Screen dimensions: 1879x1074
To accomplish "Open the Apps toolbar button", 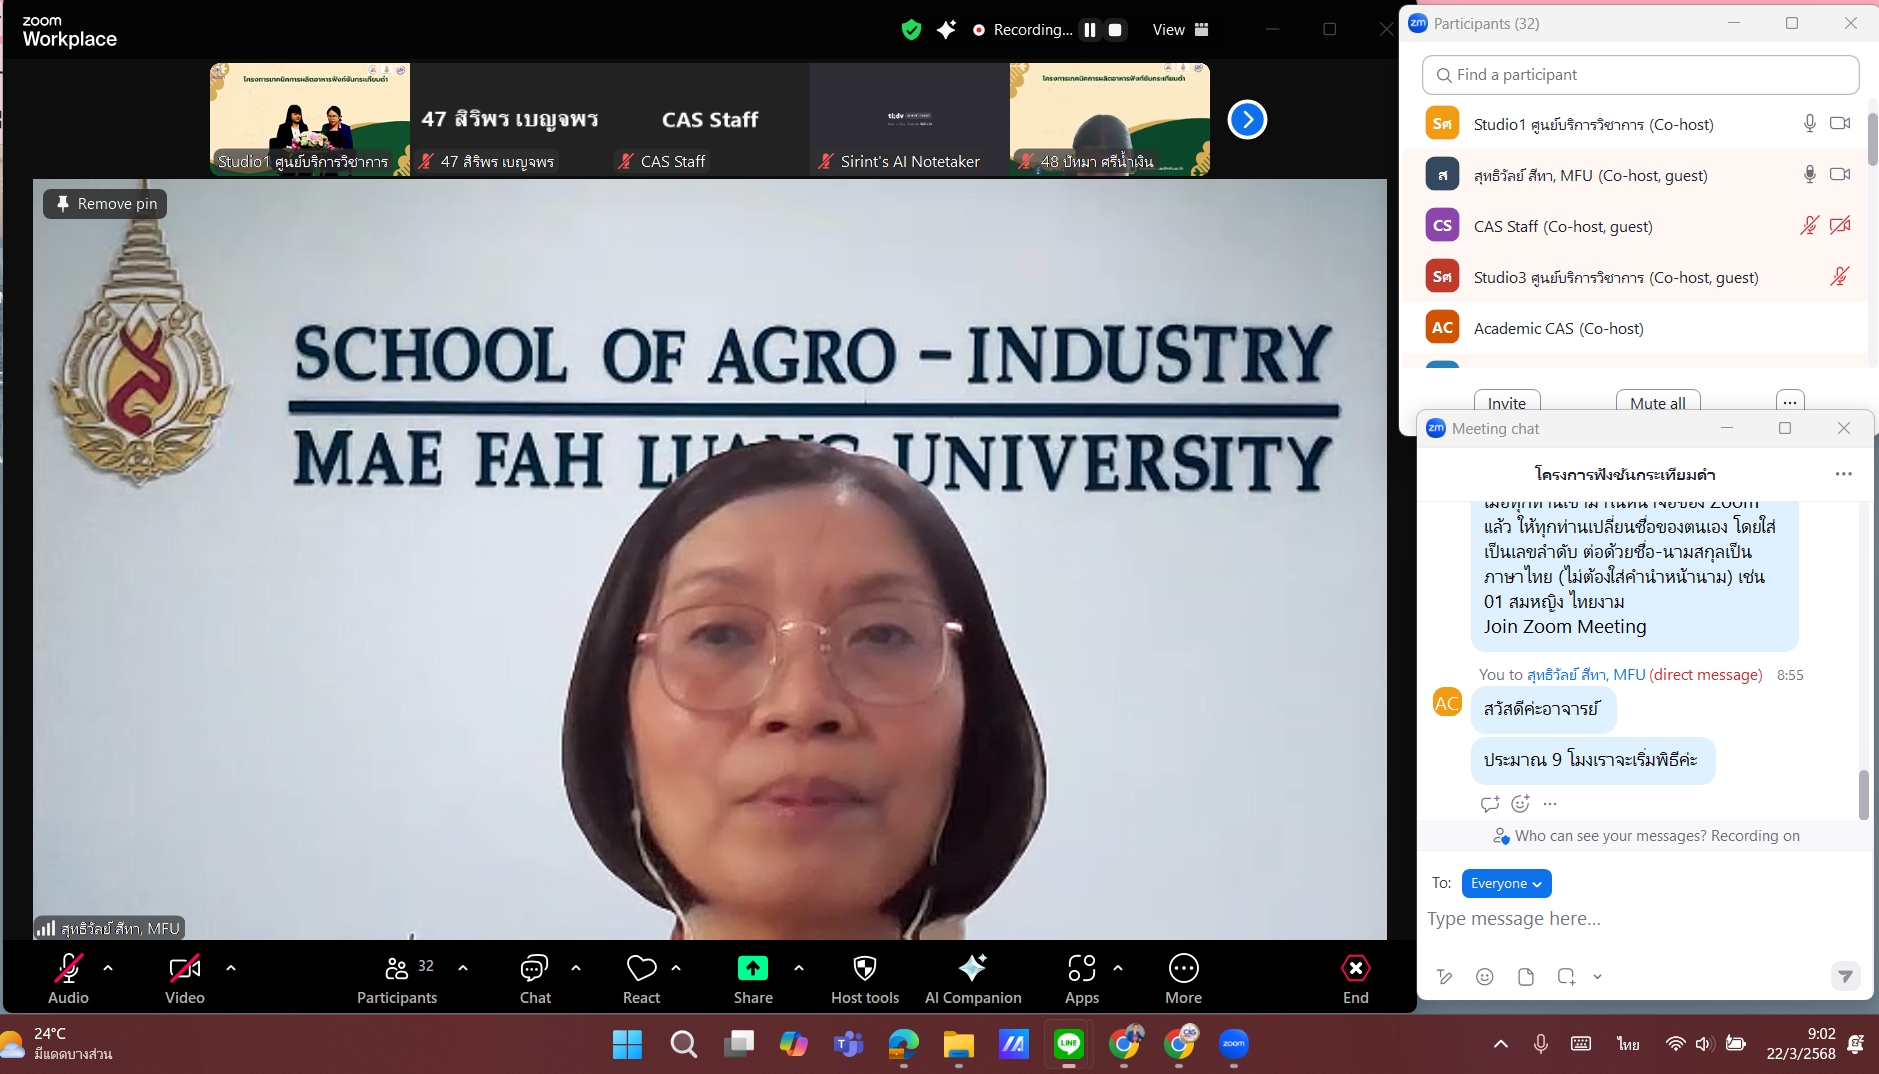I will click(x=1082, y=978).
